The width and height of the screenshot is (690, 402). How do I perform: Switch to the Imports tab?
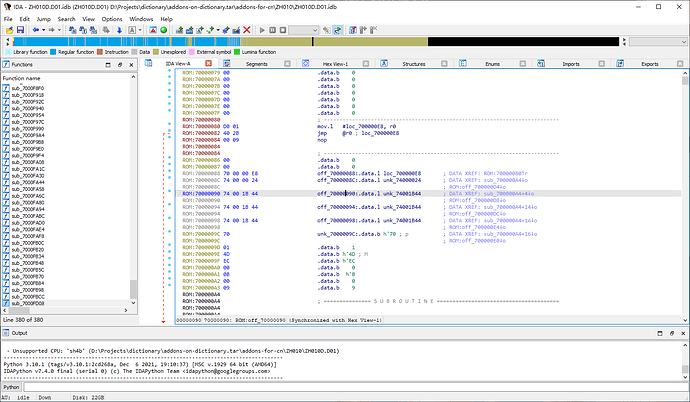[571, 63]
